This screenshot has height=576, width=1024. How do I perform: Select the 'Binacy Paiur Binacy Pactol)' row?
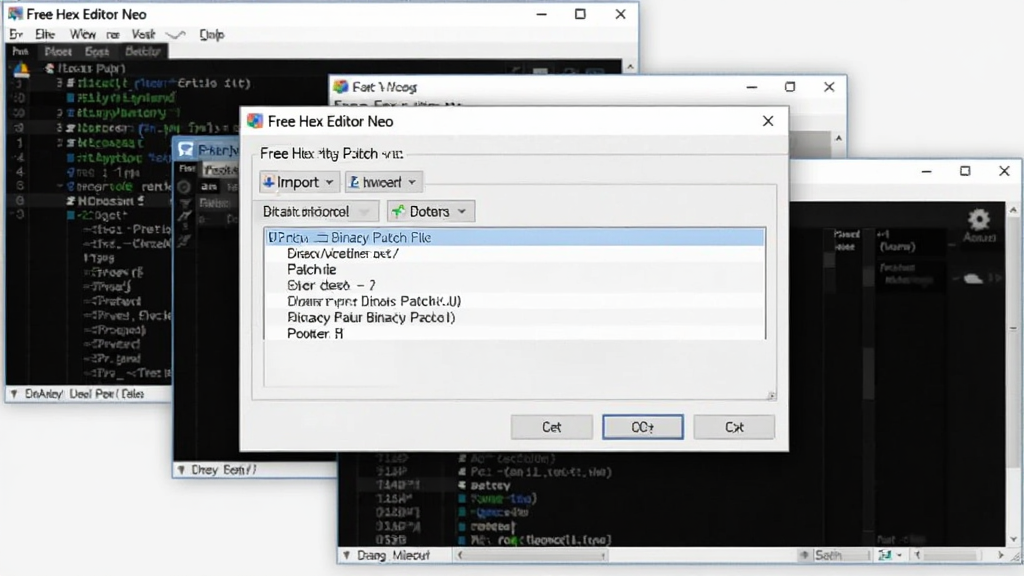515,317
